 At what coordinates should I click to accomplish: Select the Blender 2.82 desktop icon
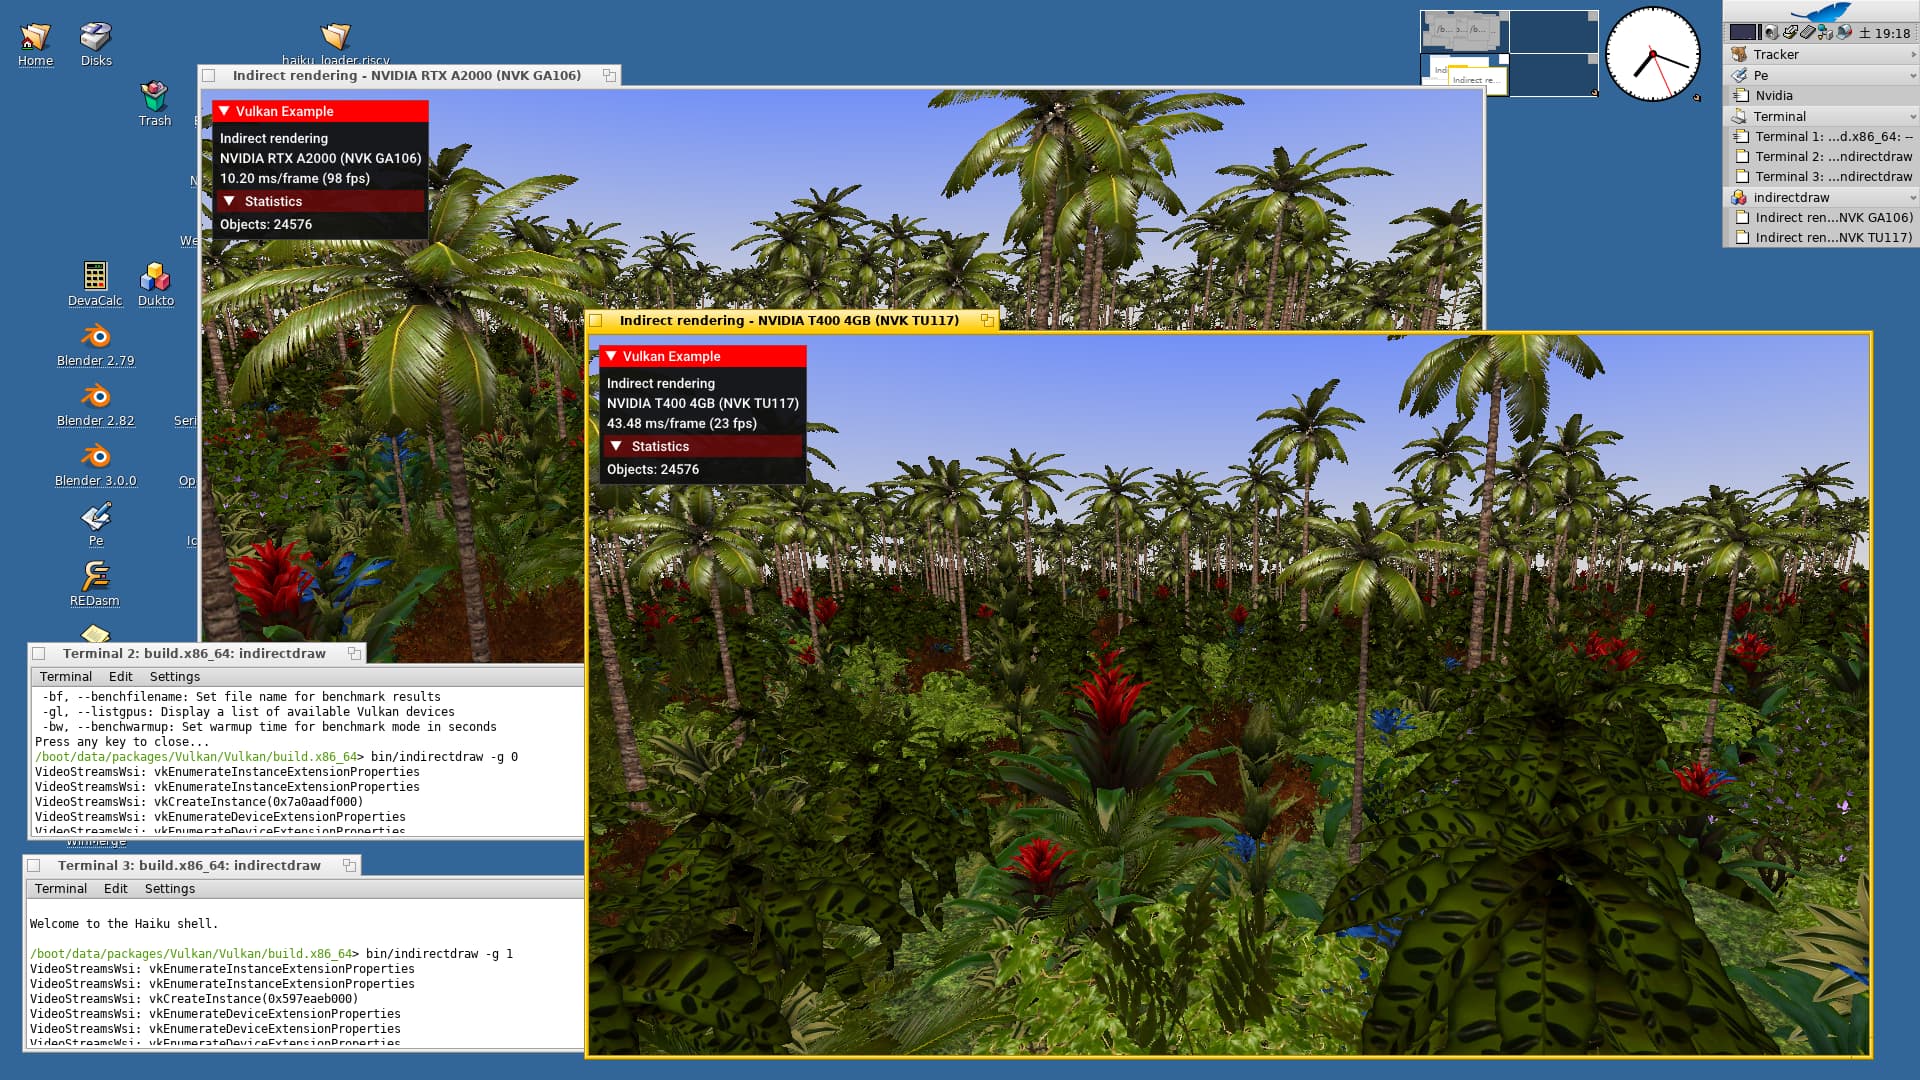point(95,396)
